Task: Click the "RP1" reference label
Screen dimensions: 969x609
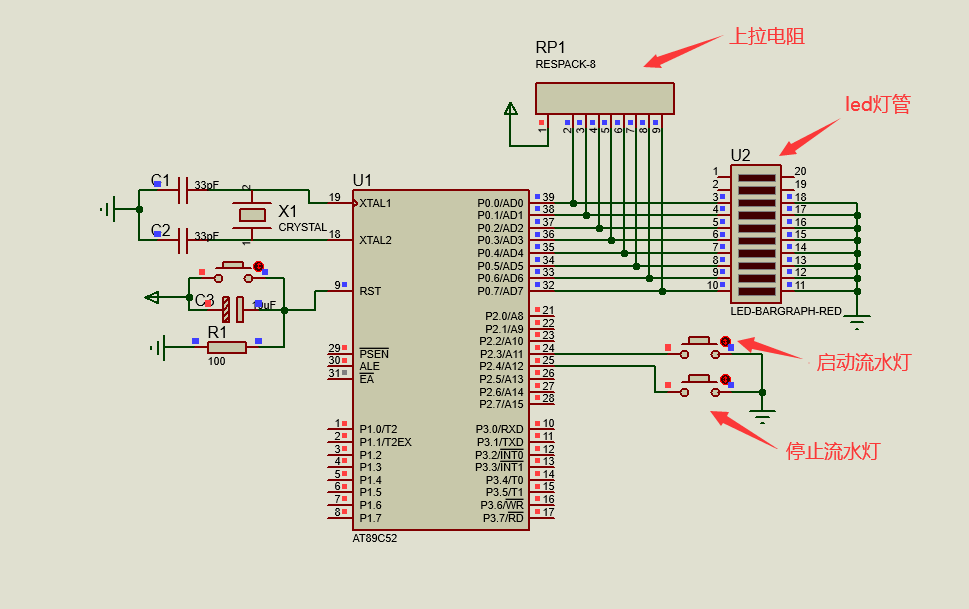Action: [550, 47]
